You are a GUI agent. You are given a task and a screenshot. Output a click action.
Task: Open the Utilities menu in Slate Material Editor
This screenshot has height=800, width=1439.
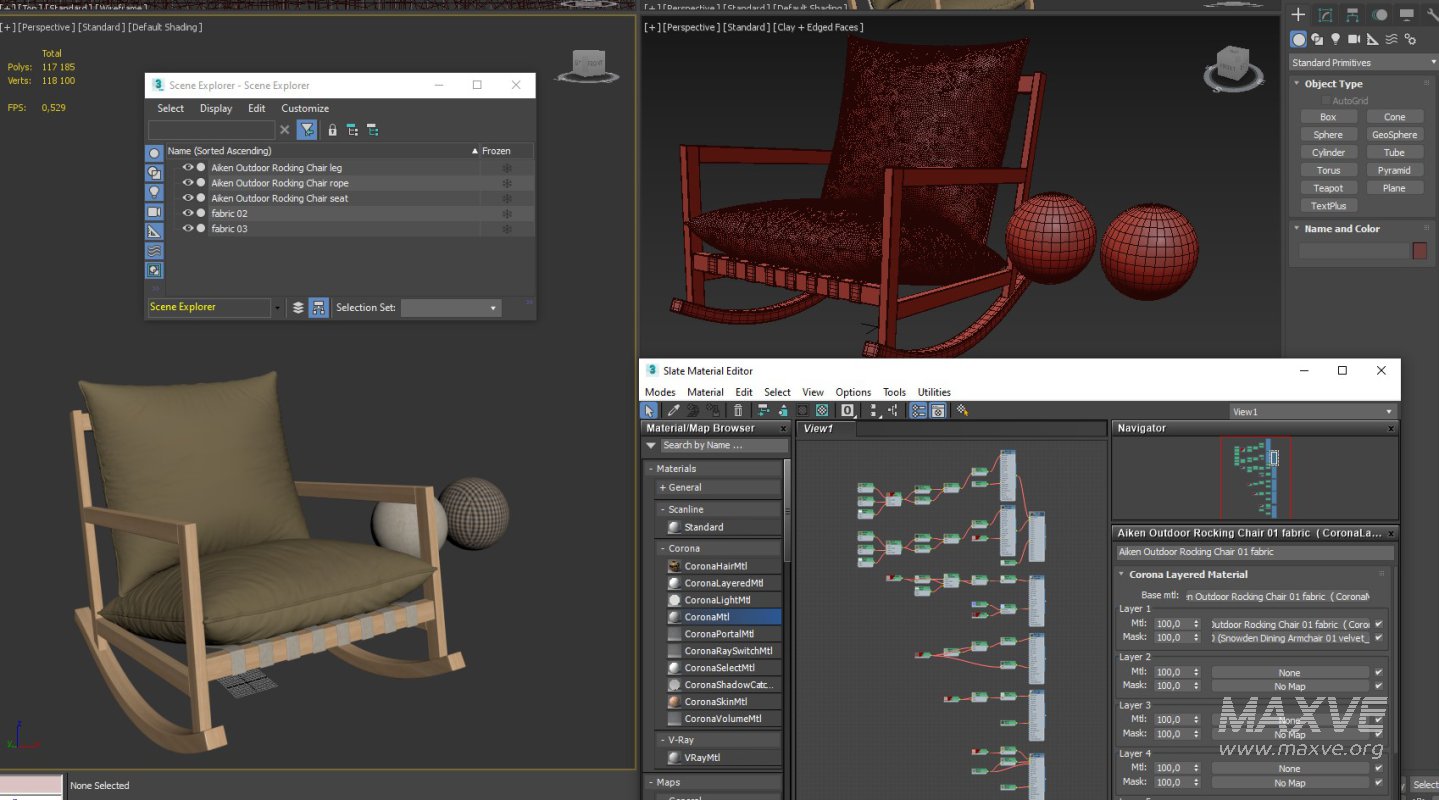coord(933,392)
